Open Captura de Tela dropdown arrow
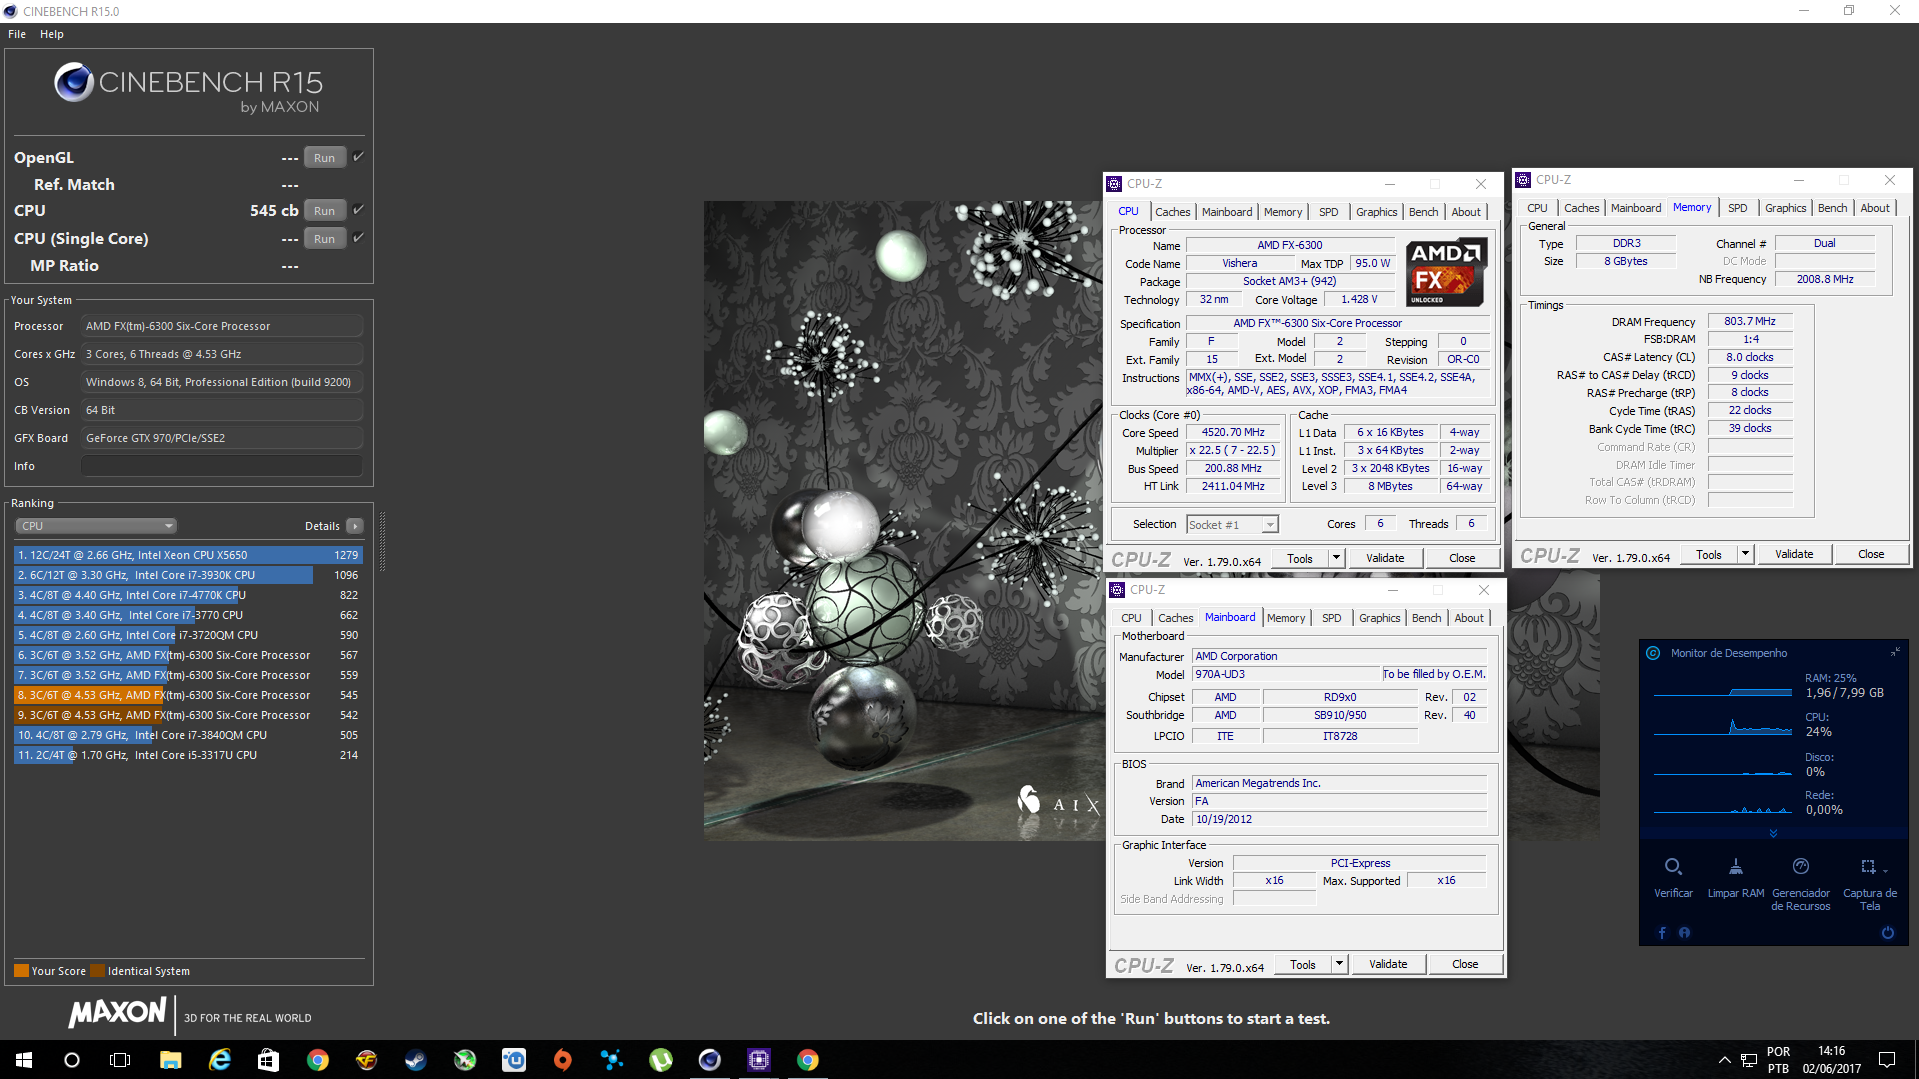Viewport: 1919px width, 1079px height. click(x=1886, y=869)
